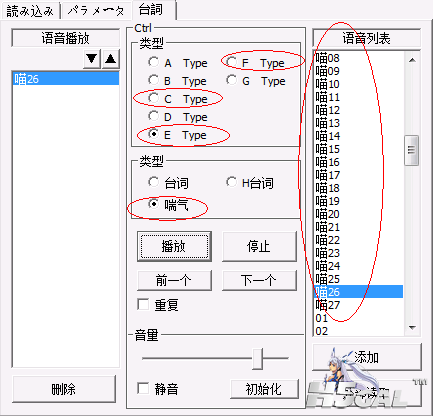Go to previous voice with 前一个

[174, 280]
